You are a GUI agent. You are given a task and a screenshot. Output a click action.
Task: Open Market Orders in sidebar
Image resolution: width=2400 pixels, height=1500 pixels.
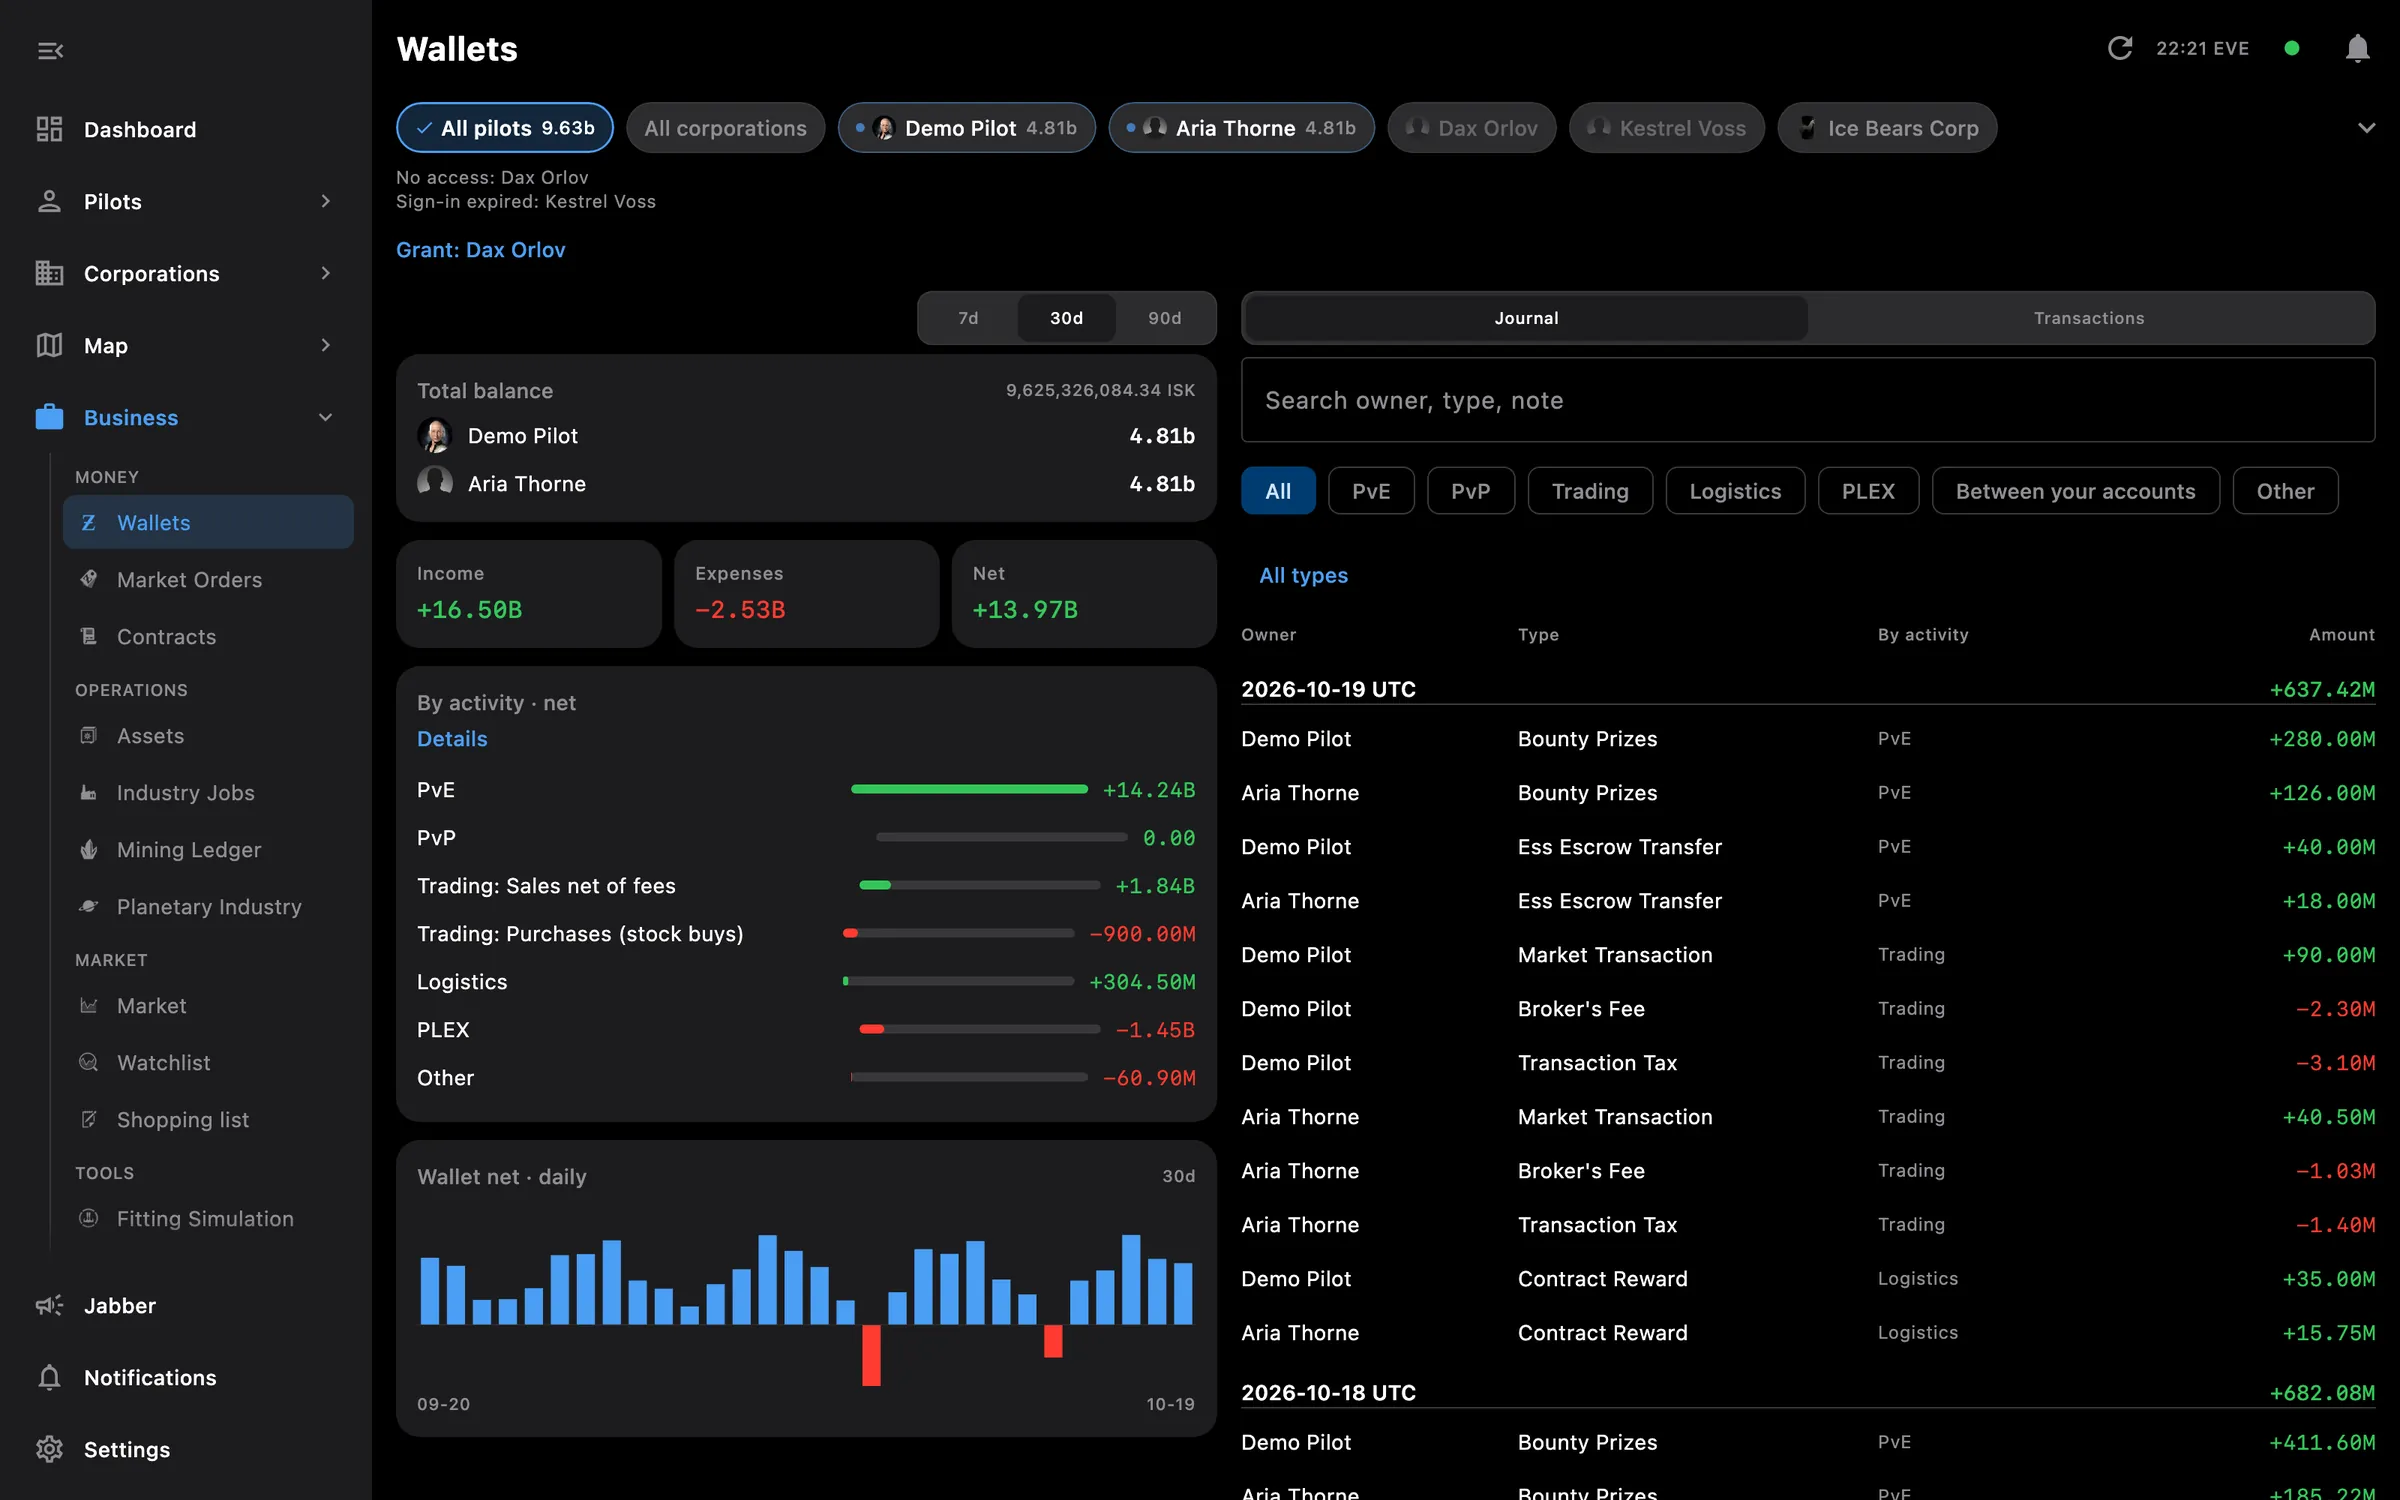tap(208, 579)
